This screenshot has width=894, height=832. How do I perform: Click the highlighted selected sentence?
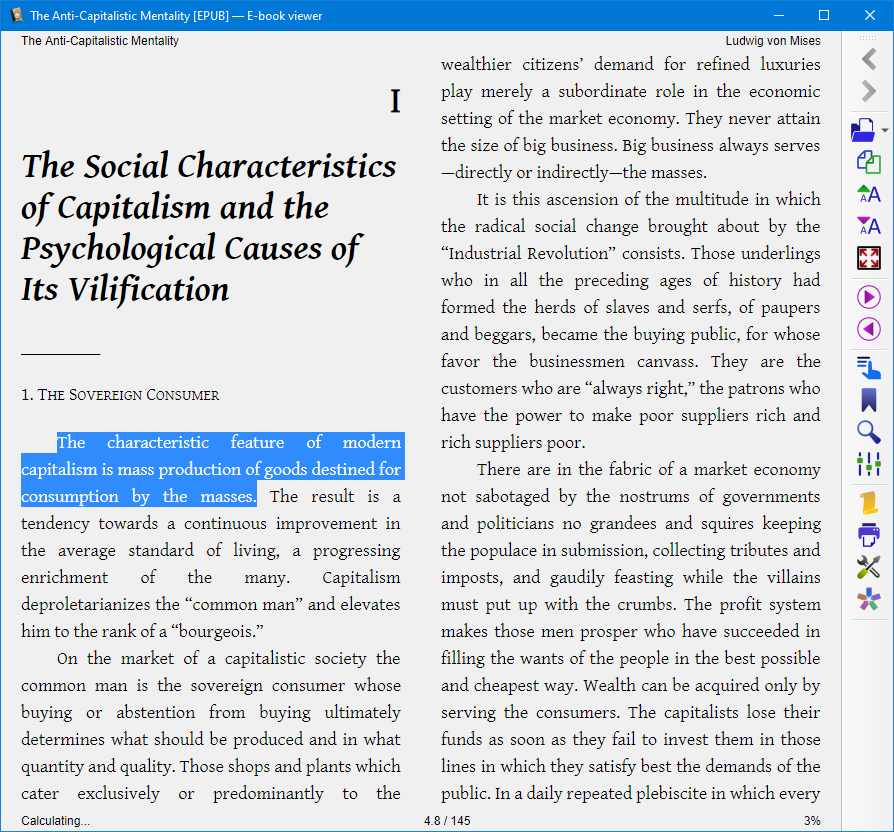pyautogui.click(x=212, y=469)
